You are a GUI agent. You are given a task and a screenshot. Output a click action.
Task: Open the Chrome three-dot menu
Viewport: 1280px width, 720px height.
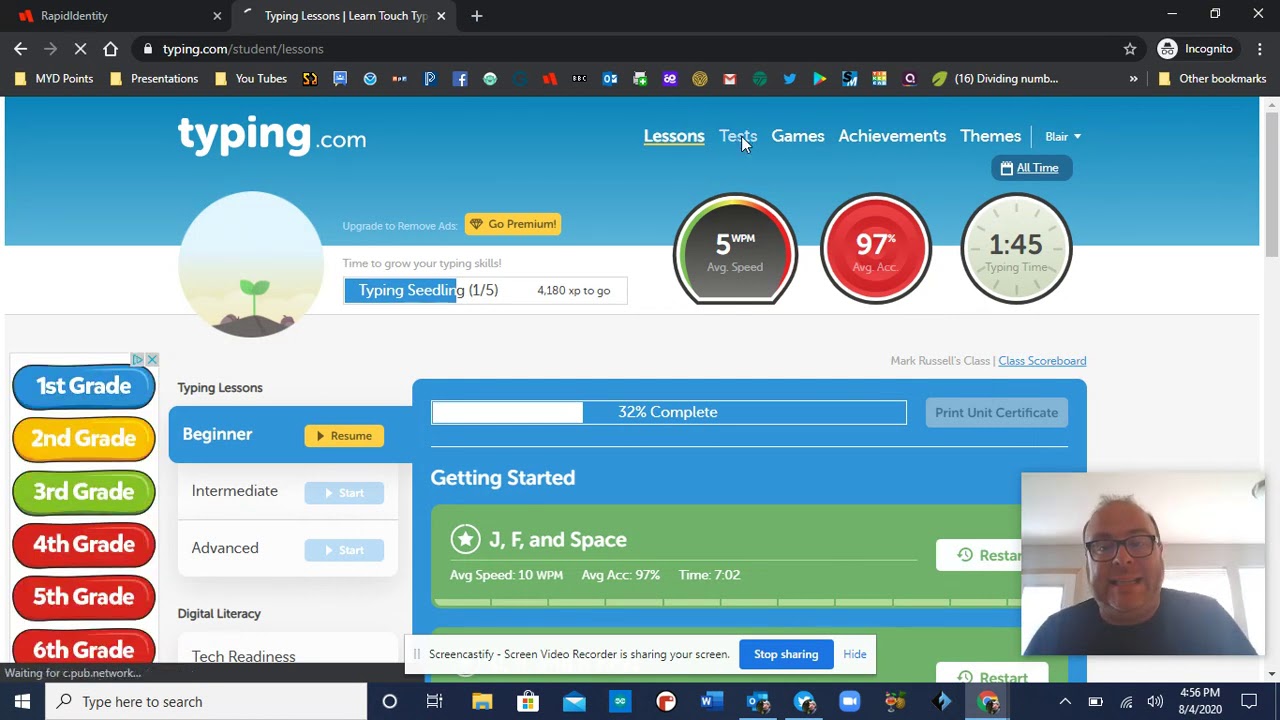pos(1259,49)
